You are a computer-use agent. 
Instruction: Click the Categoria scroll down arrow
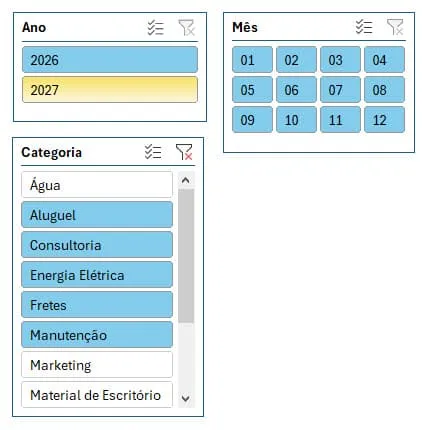click(x=186, y=398)
